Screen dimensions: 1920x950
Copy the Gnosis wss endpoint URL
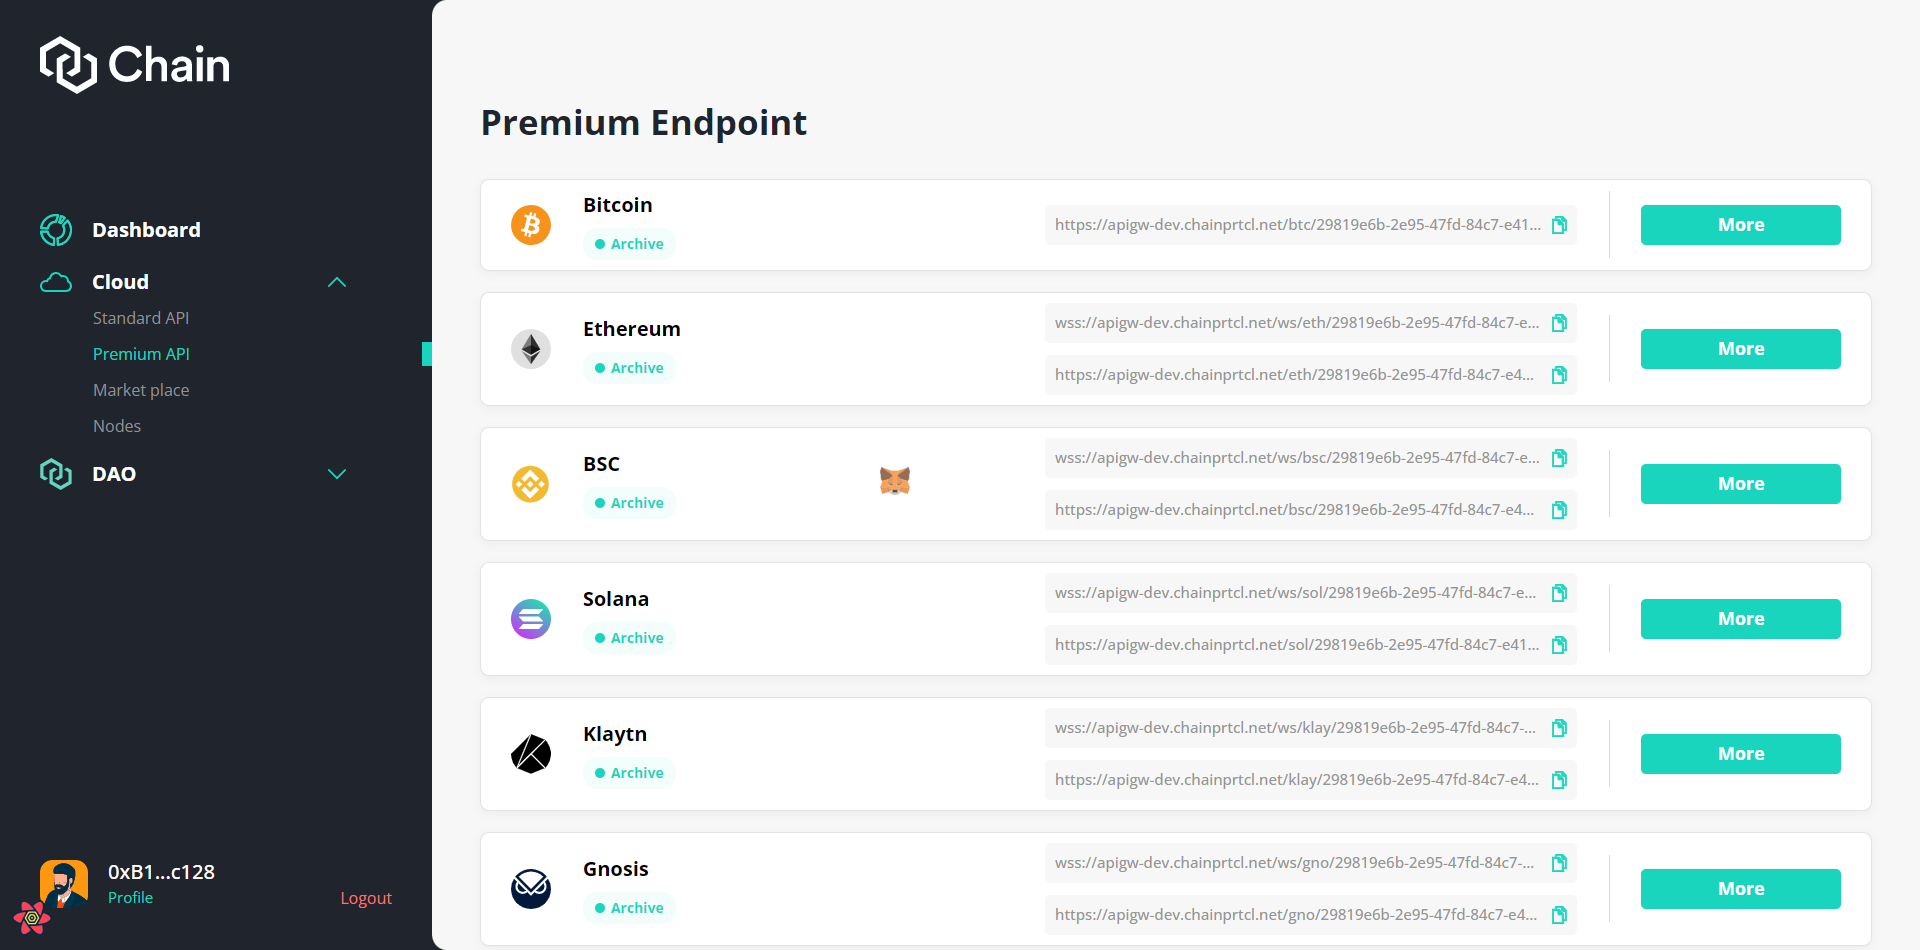pos(1559,863)
